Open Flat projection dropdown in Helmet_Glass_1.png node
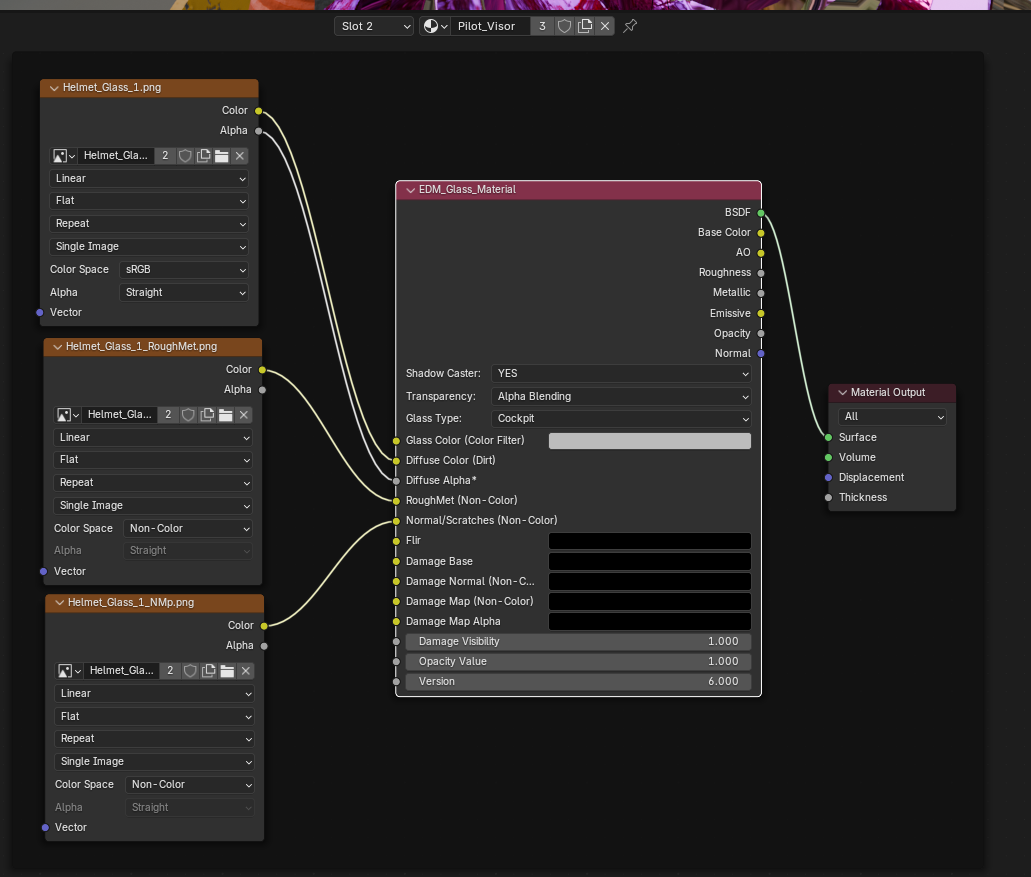 (x=150, y=201)
